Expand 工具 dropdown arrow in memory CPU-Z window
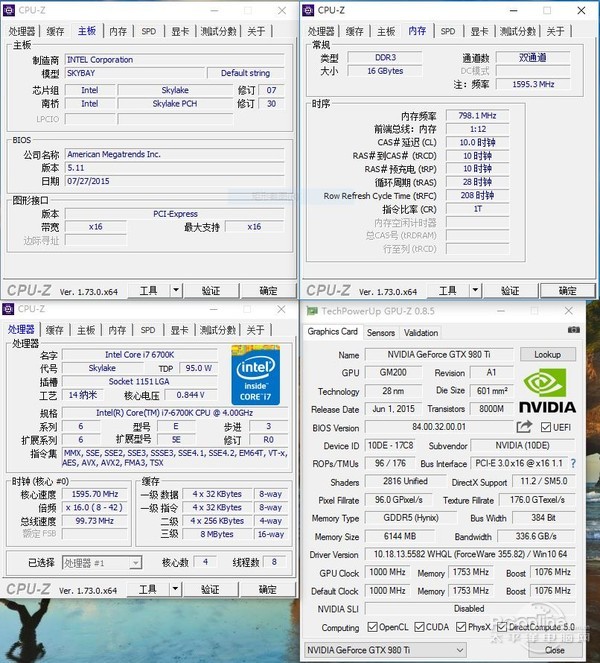Screen dimensions: 600x663 [x=475, y=290]
